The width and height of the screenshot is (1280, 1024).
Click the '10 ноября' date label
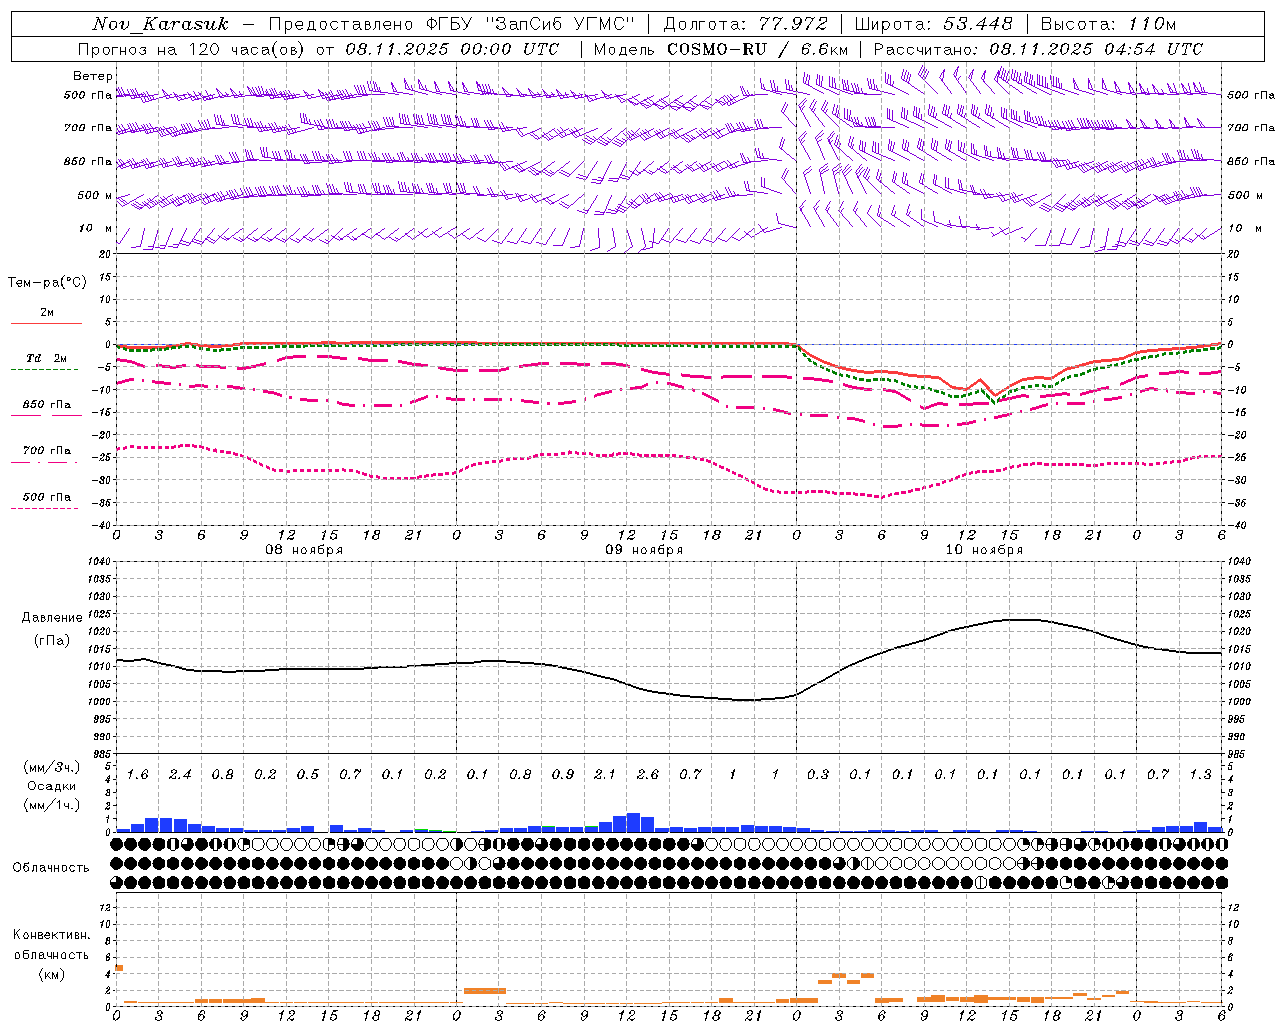[x=984, y=550]
